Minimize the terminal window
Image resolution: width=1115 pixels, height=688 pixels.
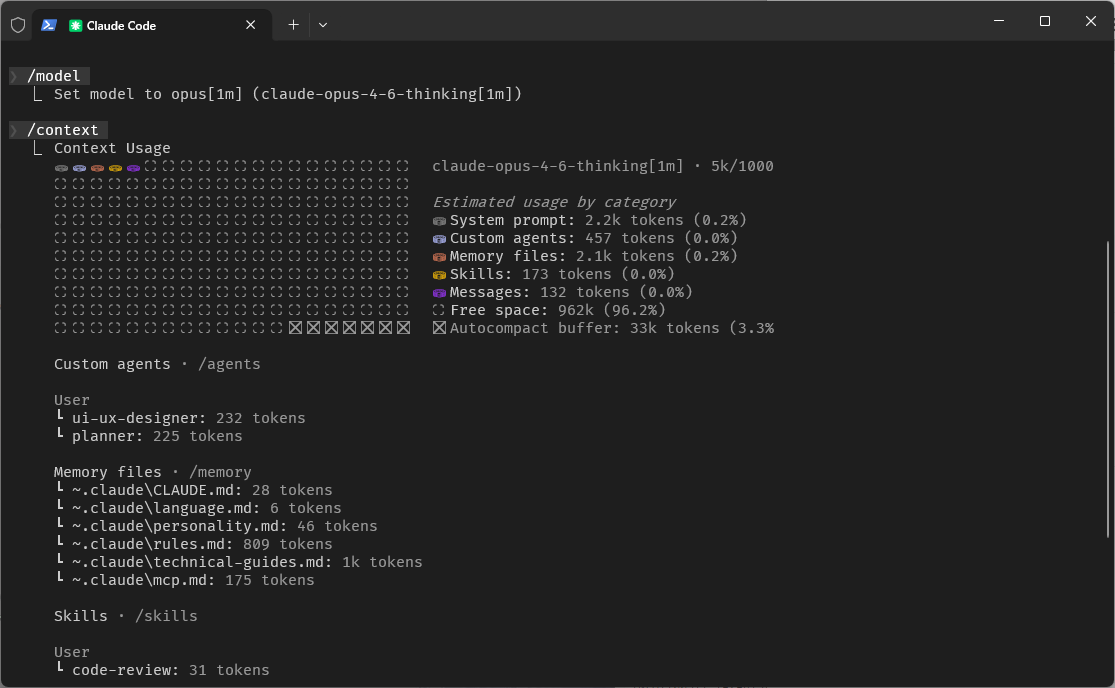click(999, 21)
